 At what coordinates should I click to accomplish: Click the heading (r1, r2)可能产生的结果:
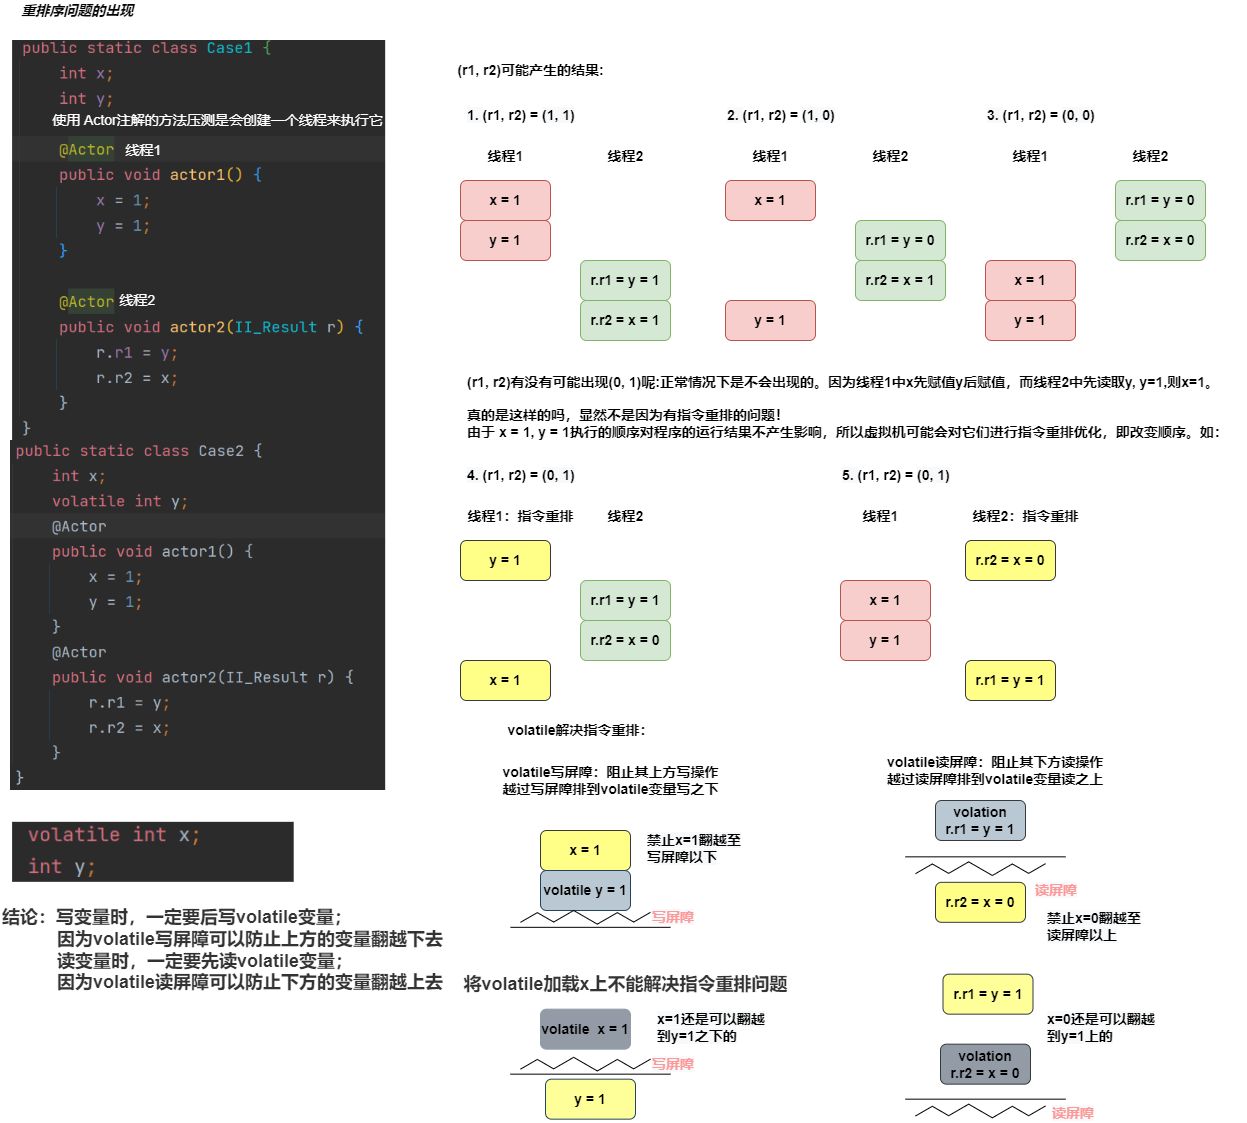530,70
